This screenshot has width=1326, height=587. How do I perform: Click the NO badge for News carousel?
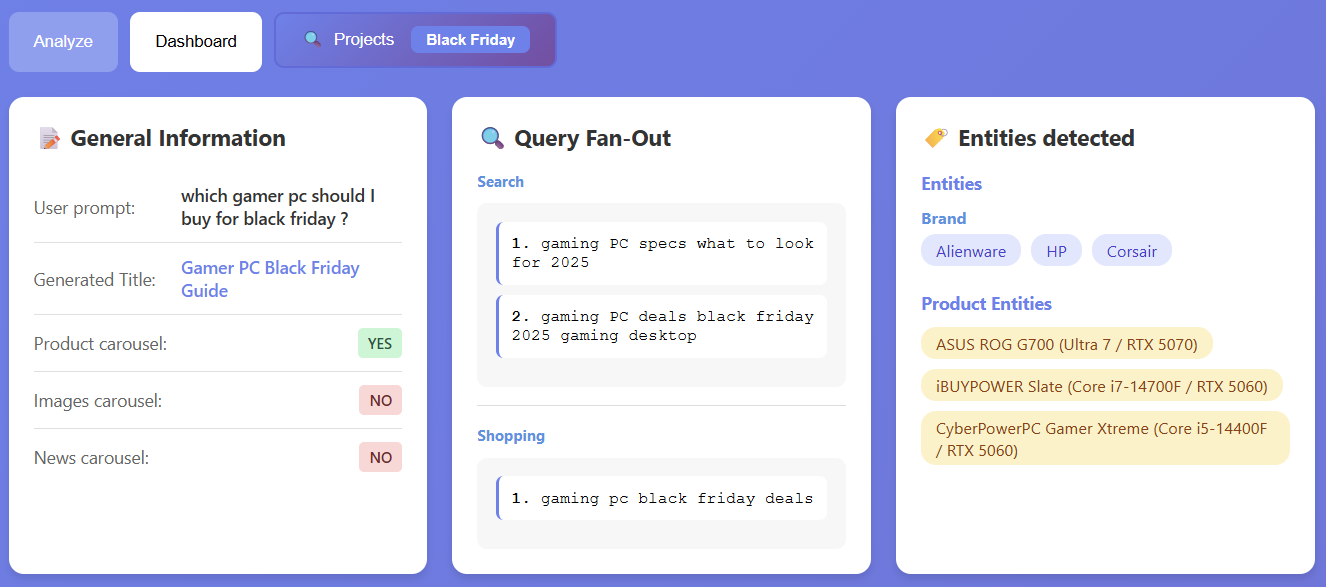[380, 457]
